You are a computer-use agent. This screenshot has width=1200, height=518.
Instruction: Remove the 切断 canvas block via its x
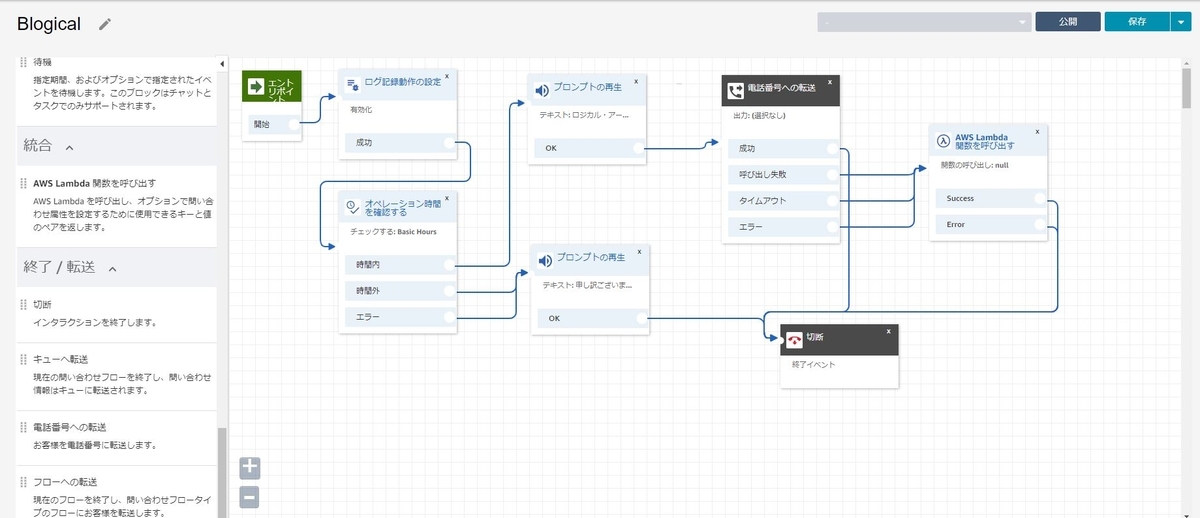889,331
